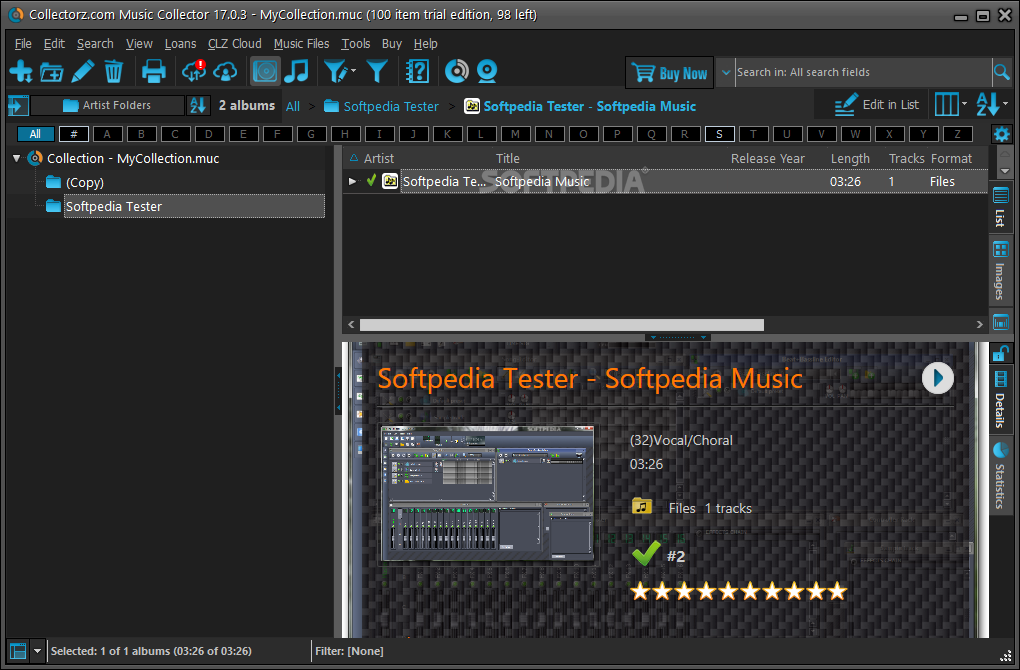Open the layout dropdown arrow in status bar
Viewport: 1020px width, 670px height.
pos(37,650)
